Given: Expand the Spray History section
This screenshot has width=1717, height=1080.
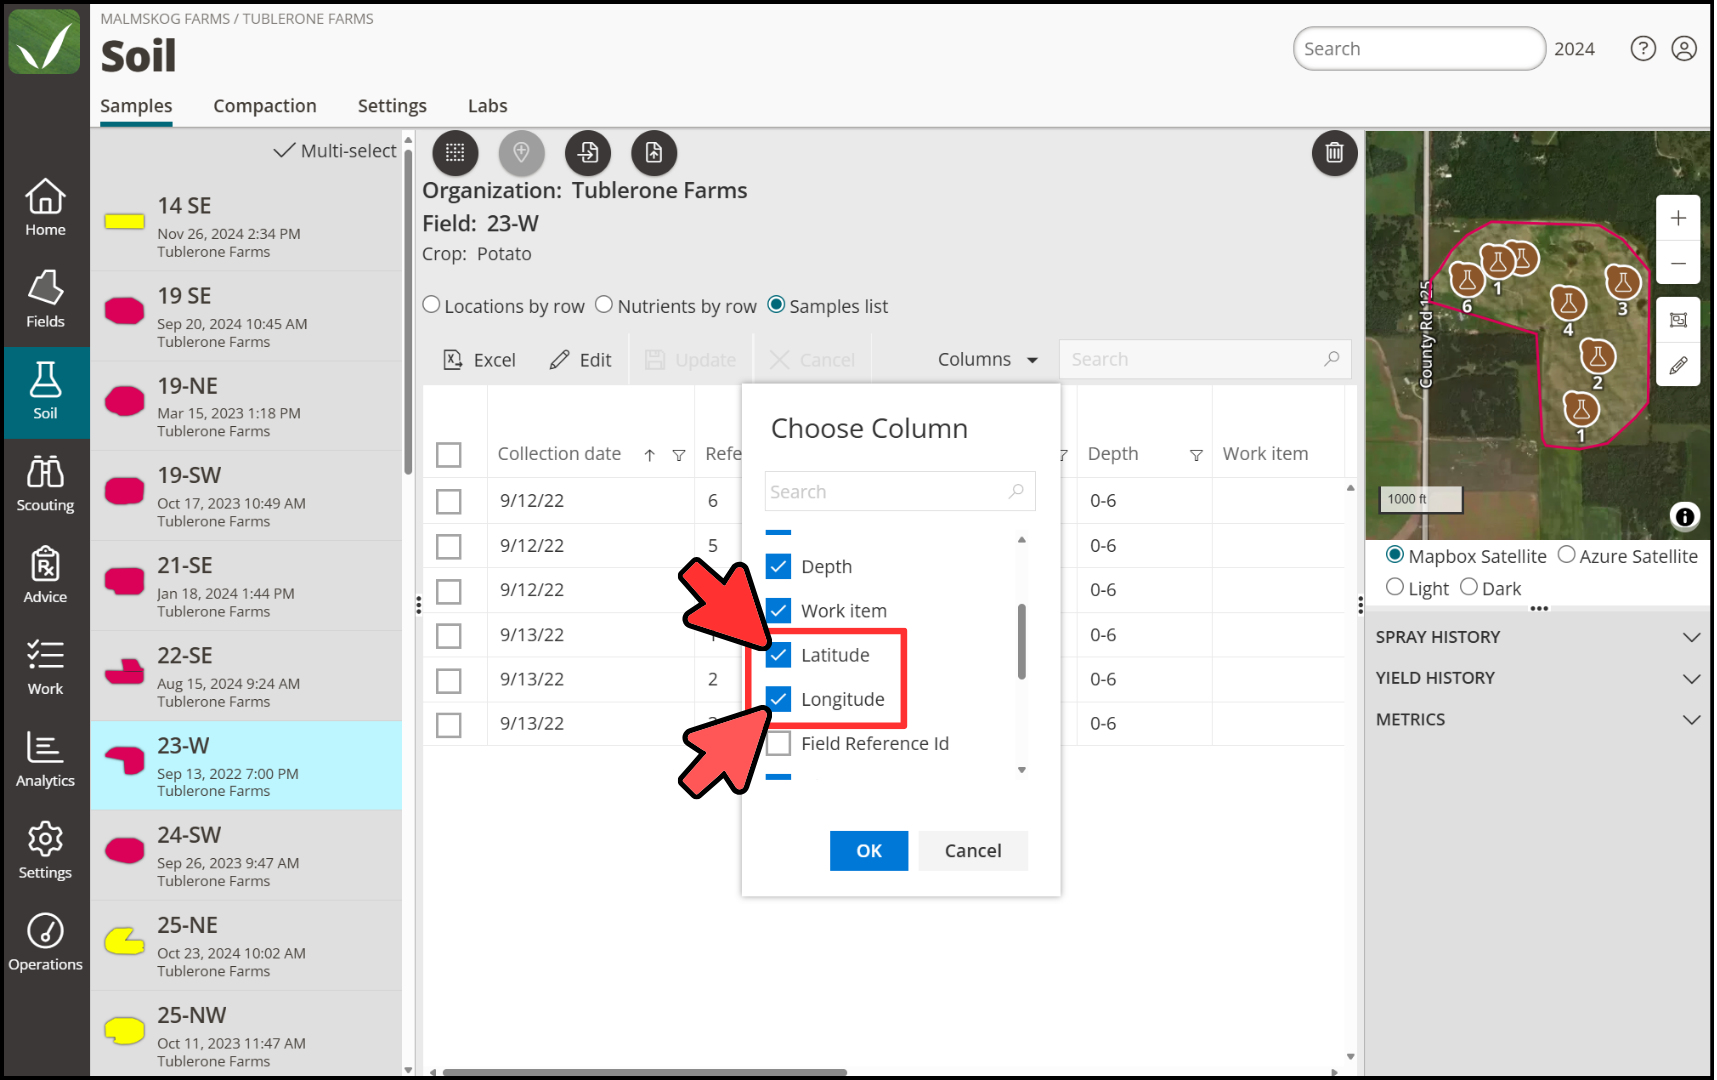Looking at the screenshot, I should pos(1537,637).
